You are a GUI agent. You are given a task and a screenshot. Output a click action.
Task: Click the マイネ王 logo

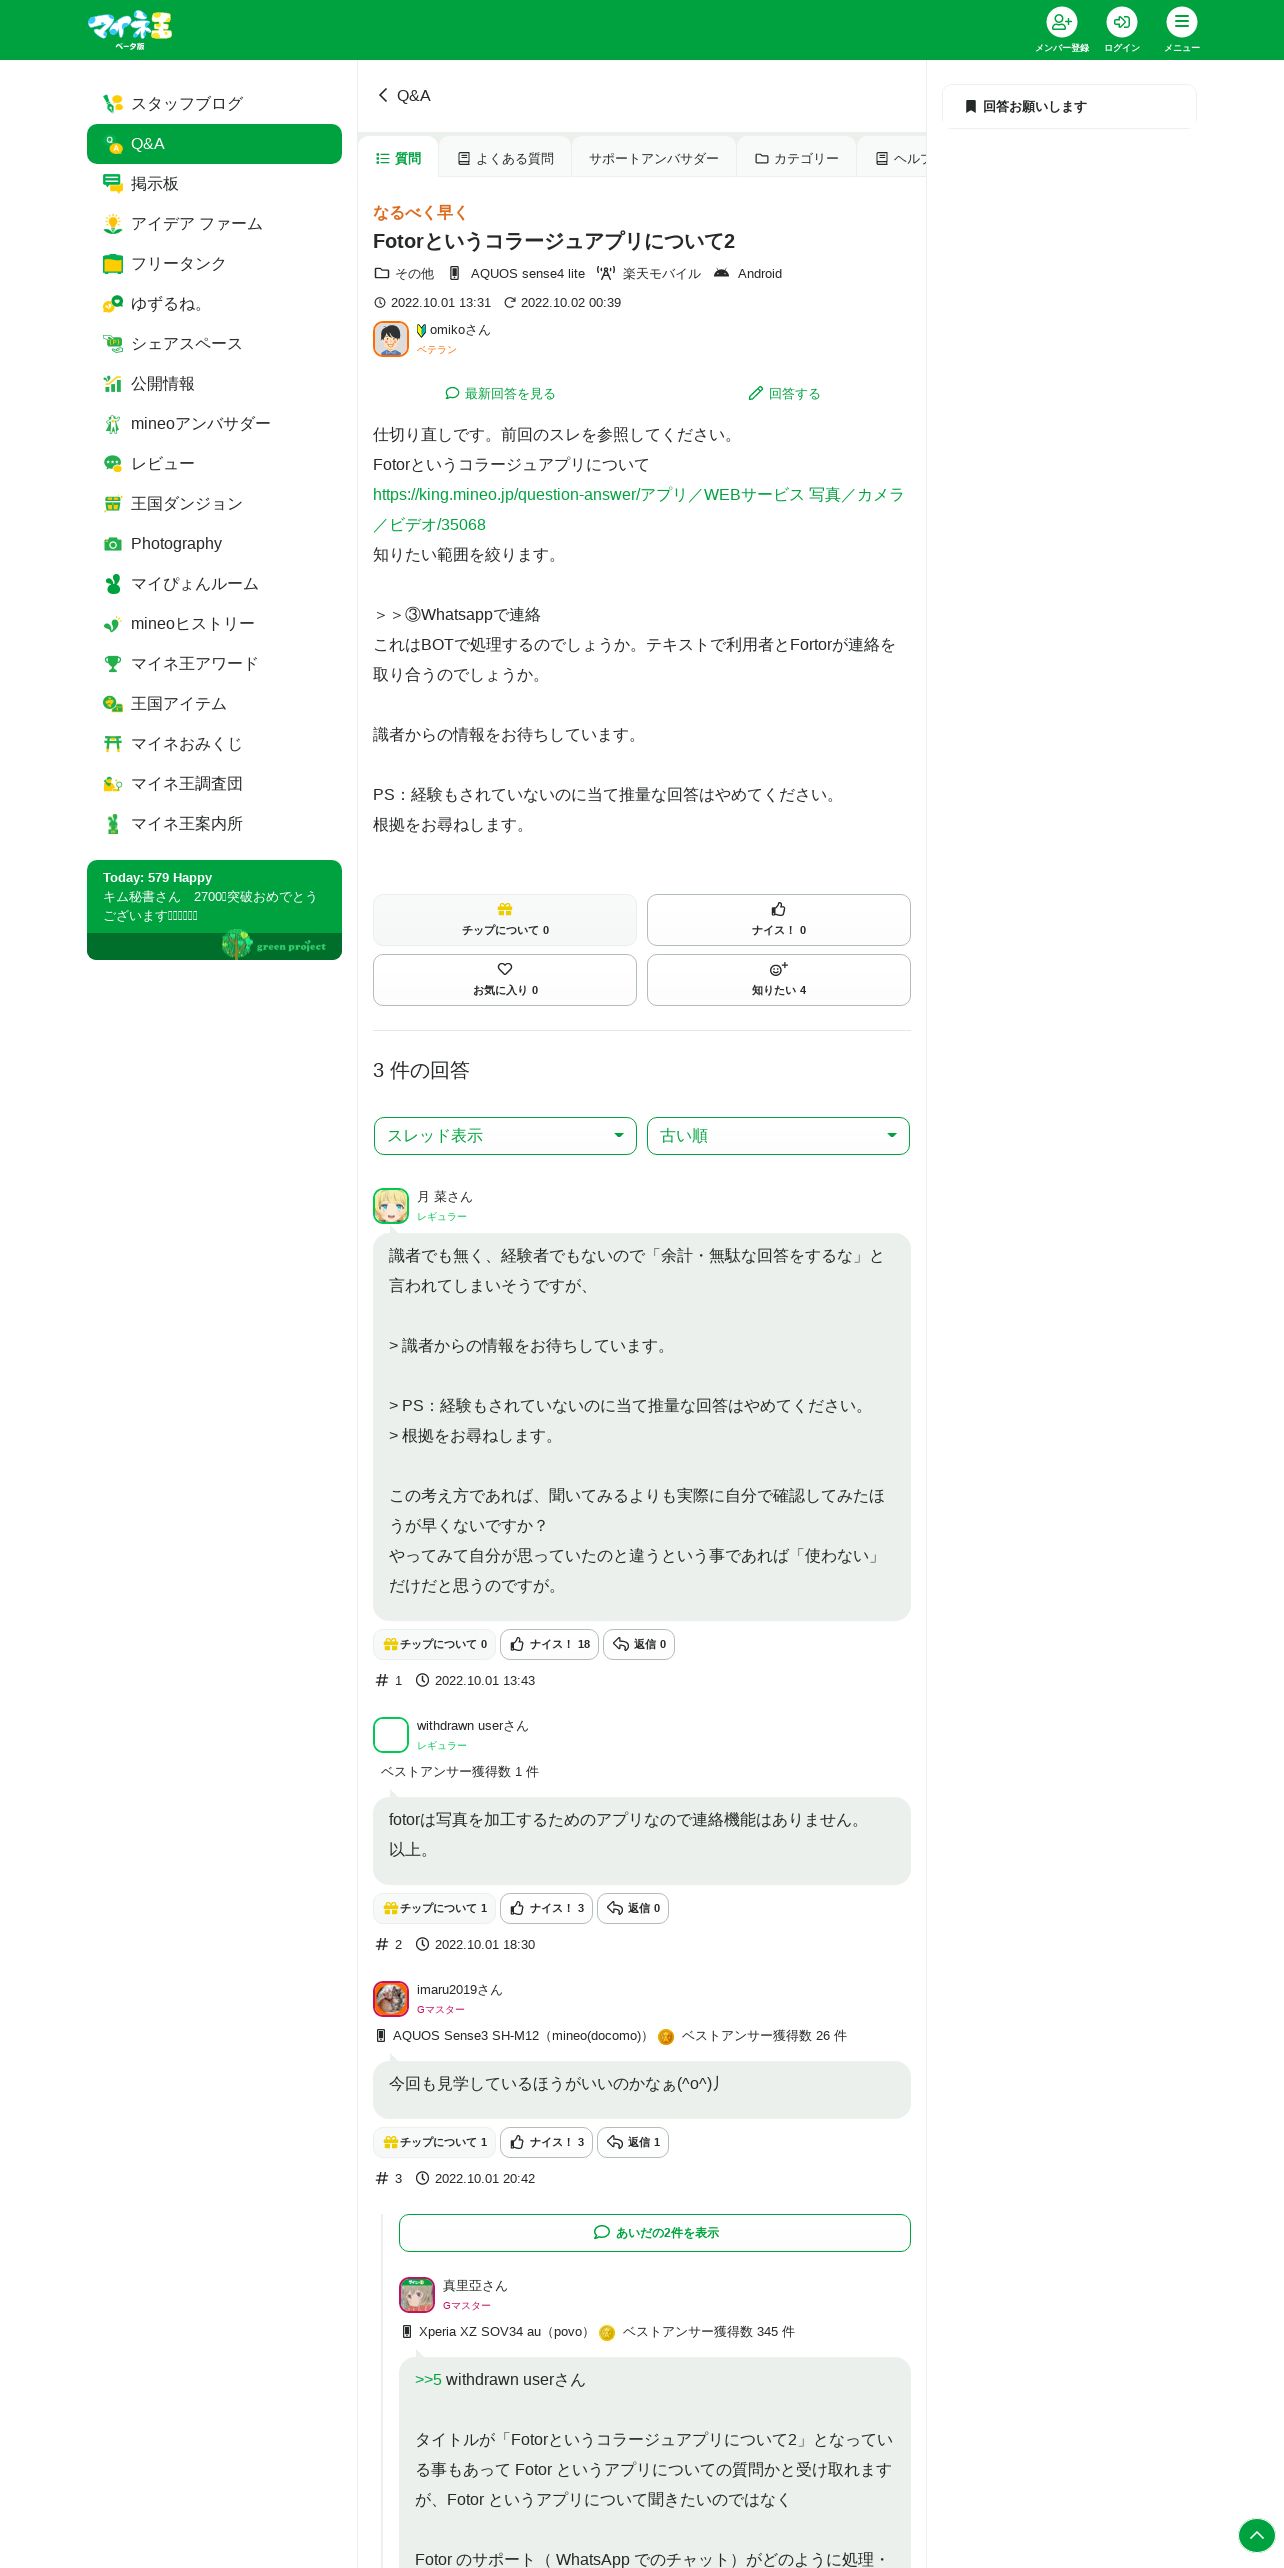pos(130,29)
